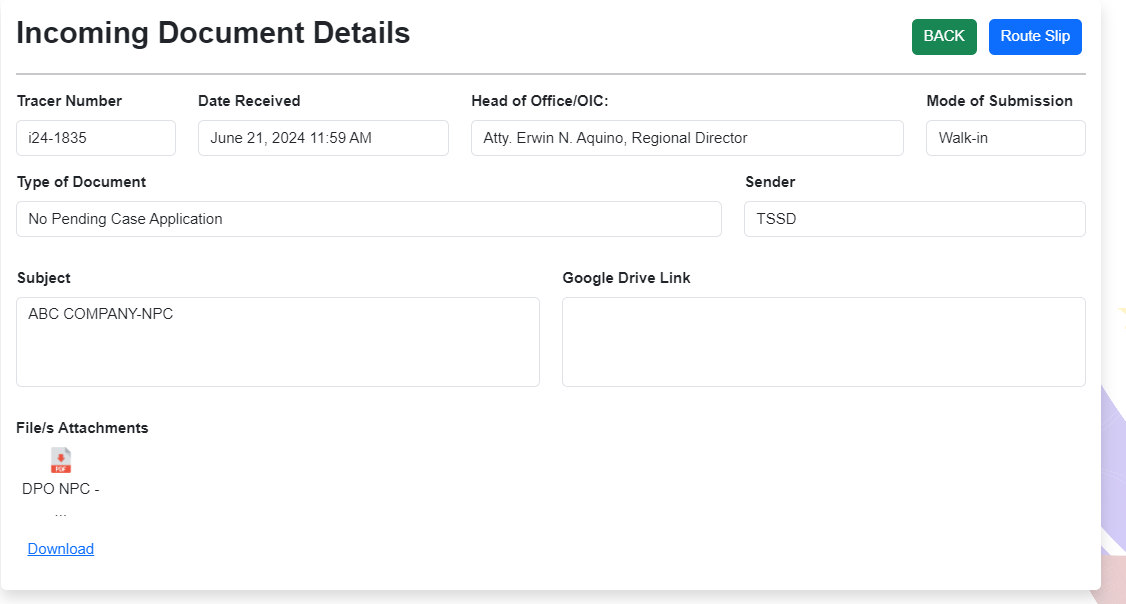1126x604 pixels.
Task: Click the Mode of Submission field Walk-in
Action: pos(1005,138)
